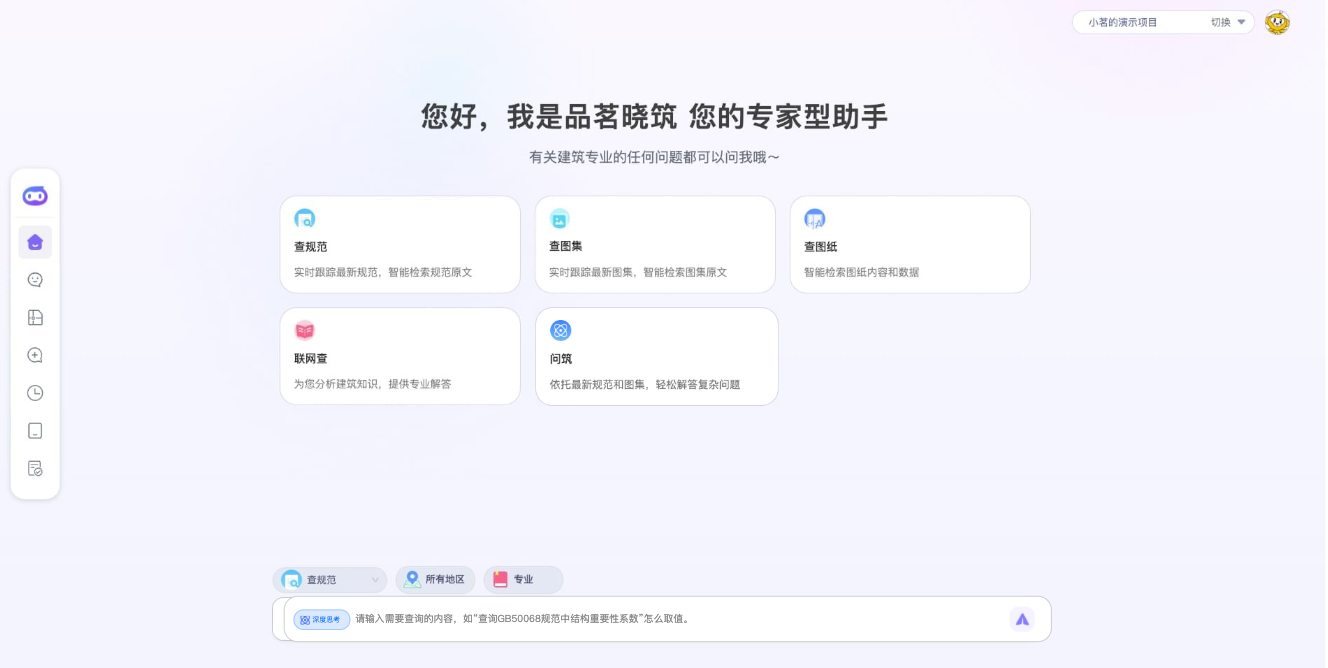This screenshot has height=668, width=1328.
Task: Open the 所有地区 region selector
Action: (435, 579)
